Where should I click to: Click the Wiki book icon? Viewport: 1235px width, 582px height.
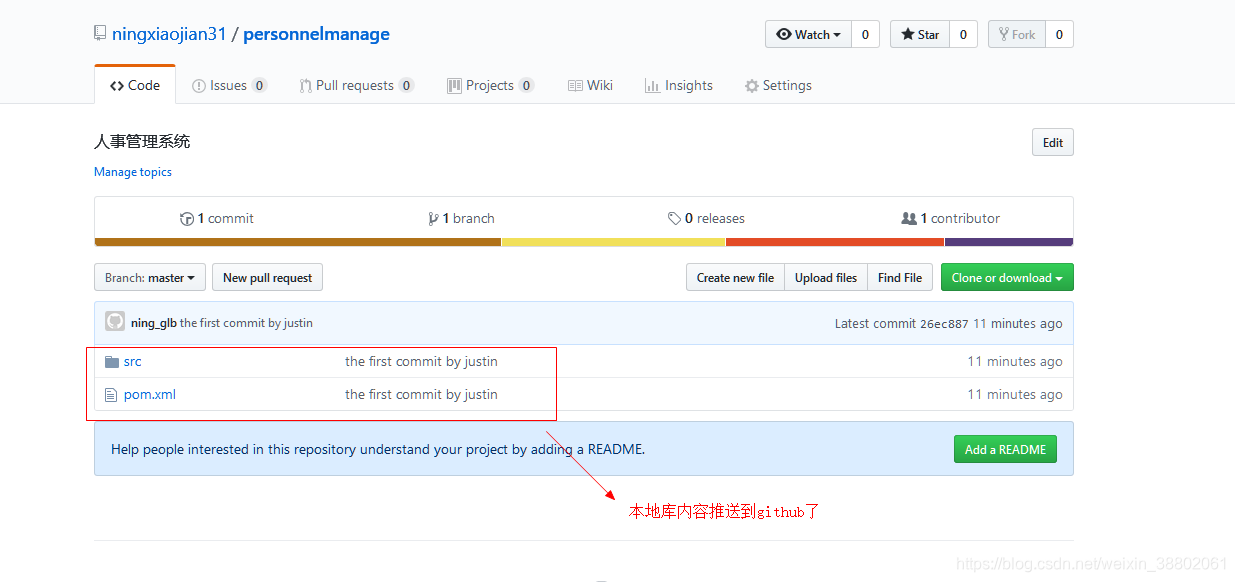575,86
